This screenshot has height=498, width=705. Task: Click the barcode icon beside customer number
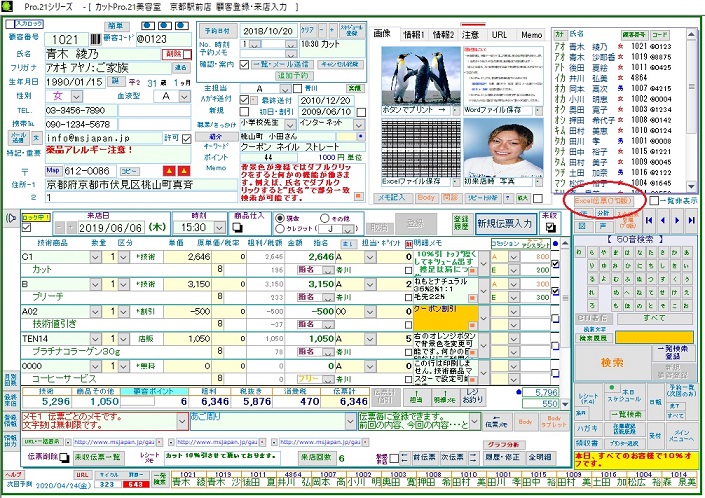[95, 39]
